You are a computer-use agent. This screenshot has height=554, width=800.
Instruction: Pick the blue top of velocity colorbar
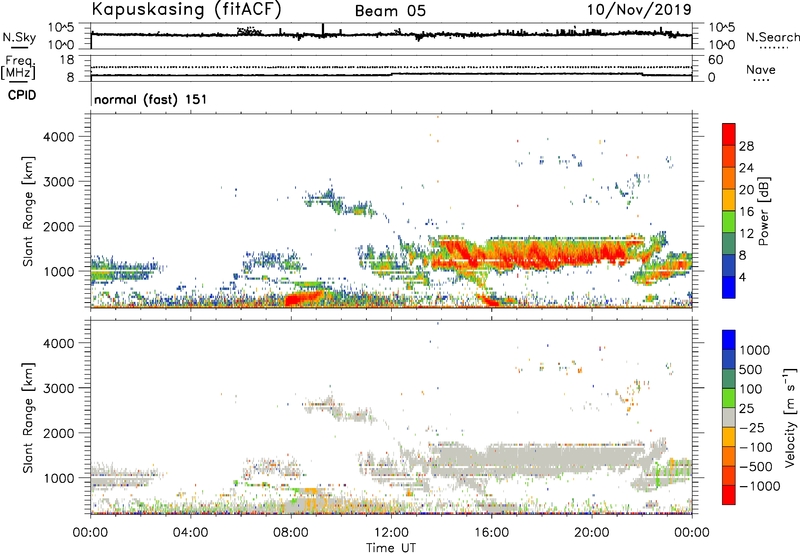pos(729,340)
